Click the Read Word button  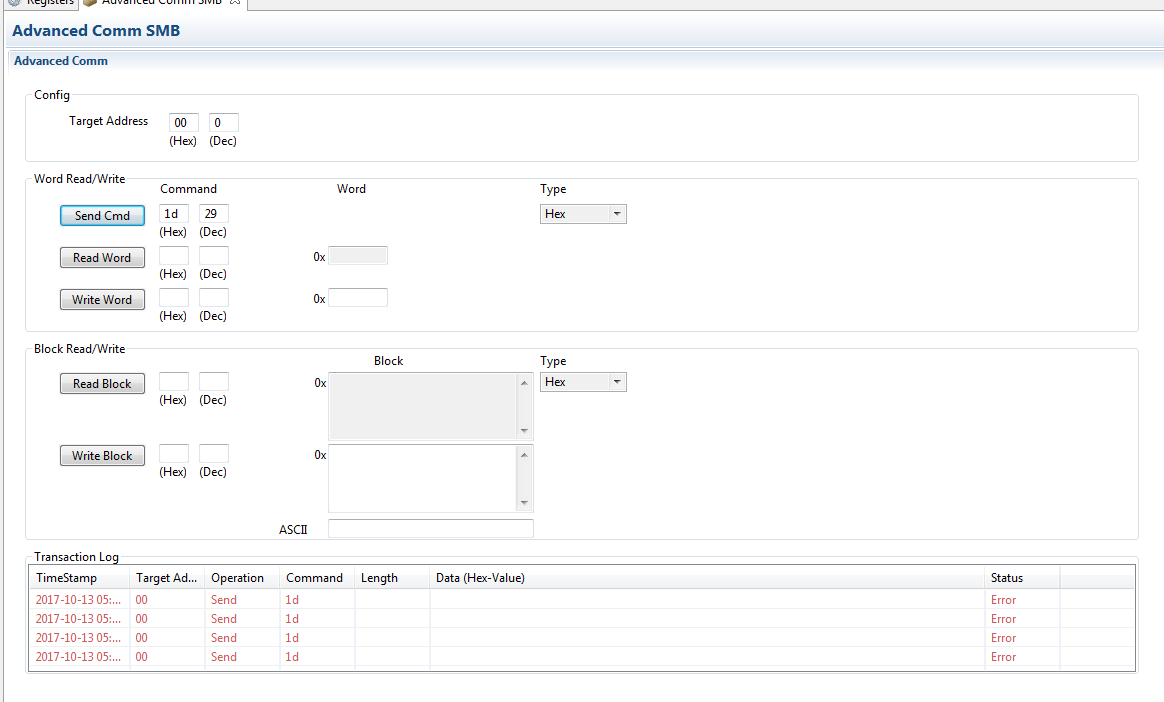(102, 257)
